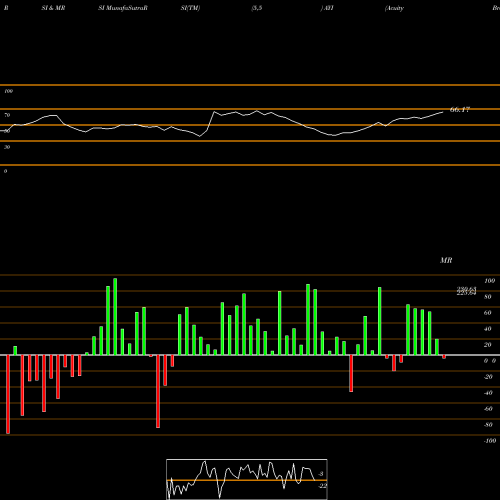
Task: Click the 'SI MunafaSutraR' header text
Action: [x=123, y=8]
